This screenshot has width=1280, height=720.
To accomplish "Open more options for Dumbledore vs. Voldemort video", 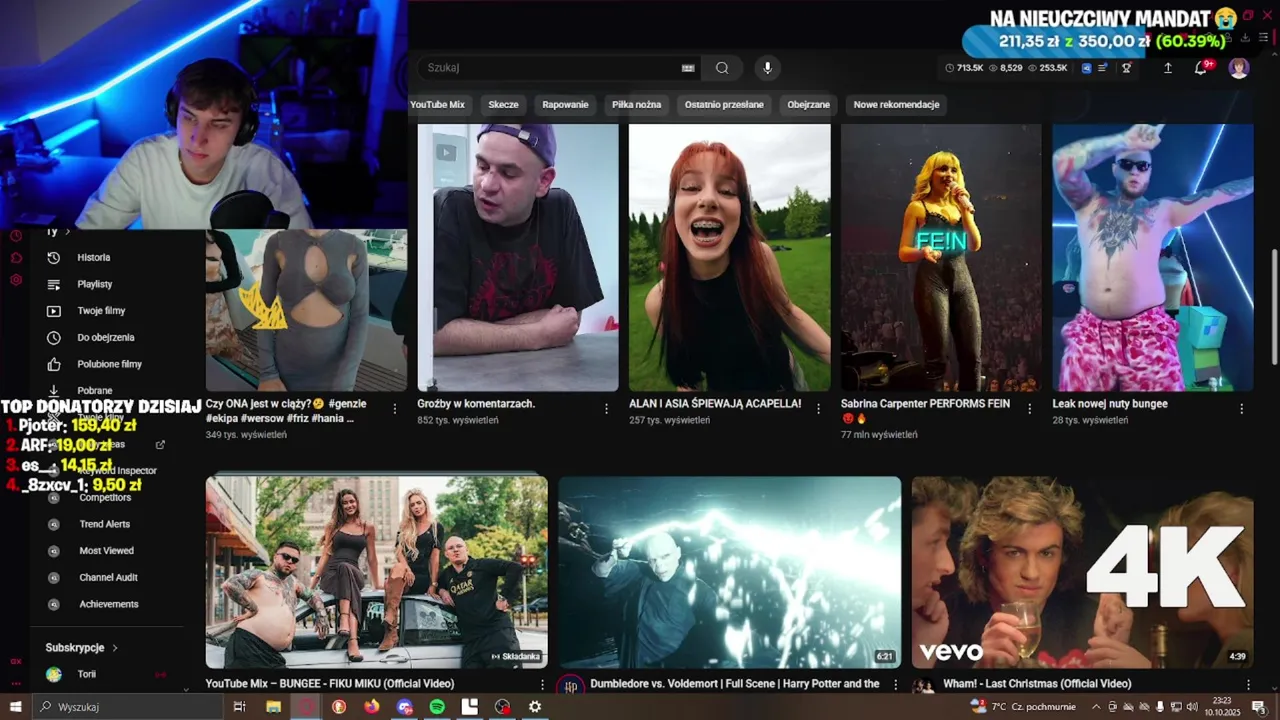I will pos(895,685).
